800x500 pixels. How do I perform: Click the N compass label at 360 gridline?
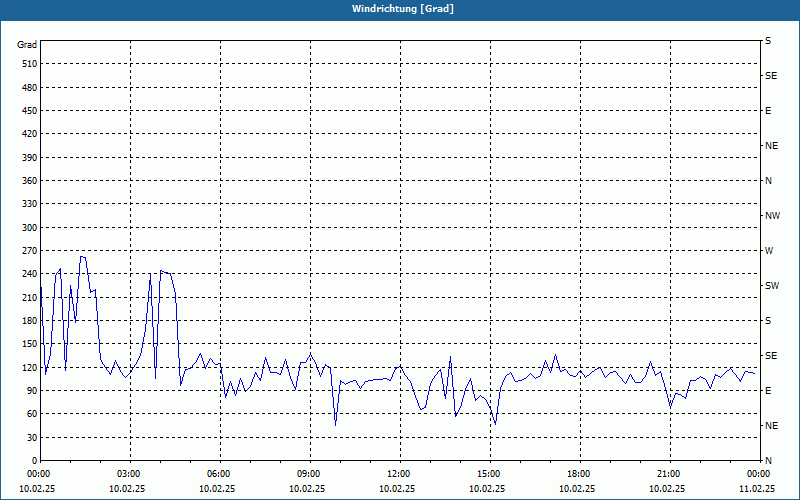[768, 181]
